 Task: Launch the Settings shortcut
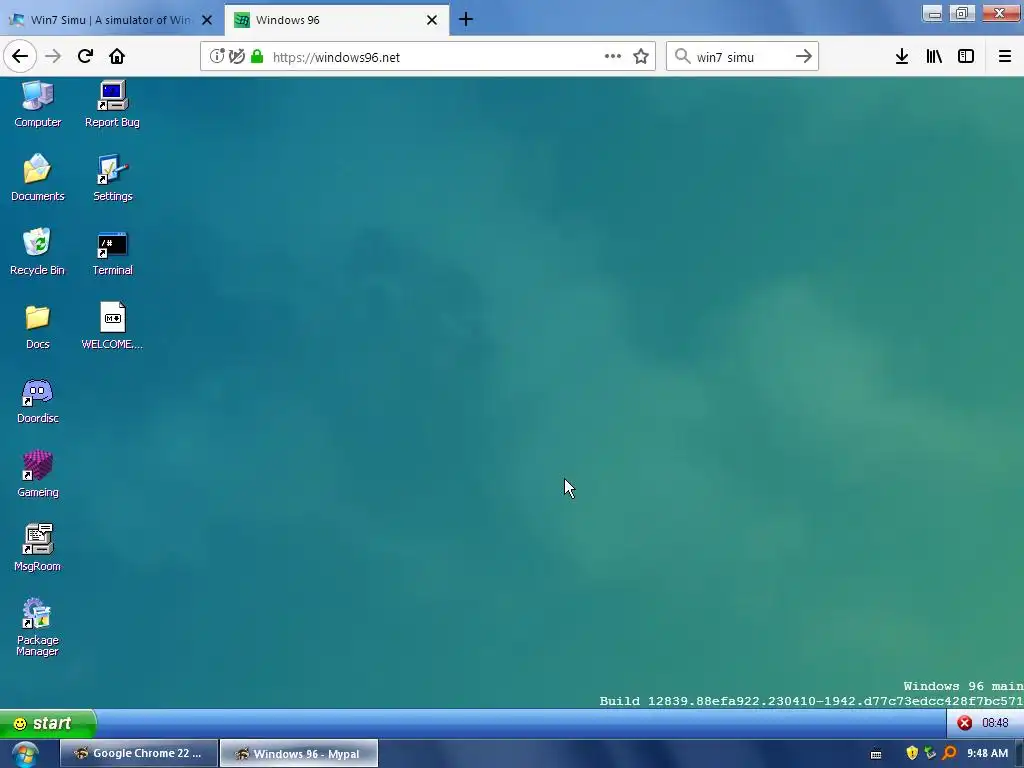coord(112,178)
